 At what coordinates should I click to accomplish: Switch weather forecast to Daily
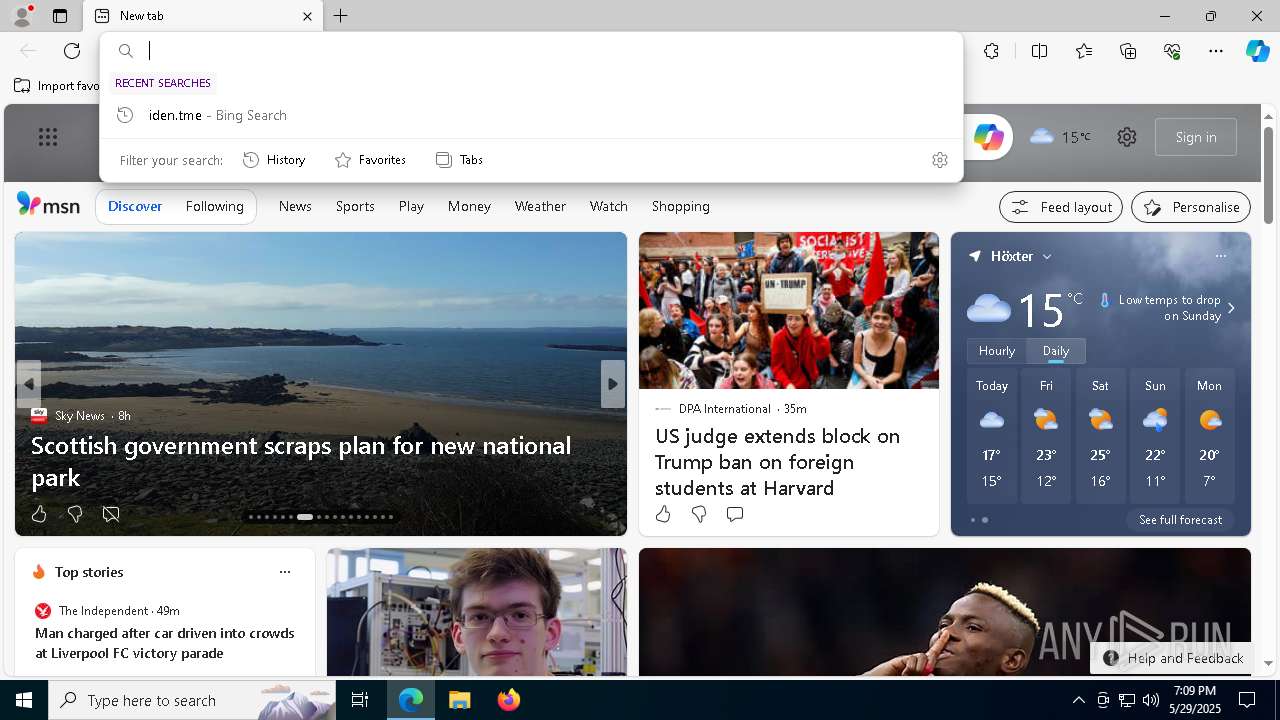1056,351
